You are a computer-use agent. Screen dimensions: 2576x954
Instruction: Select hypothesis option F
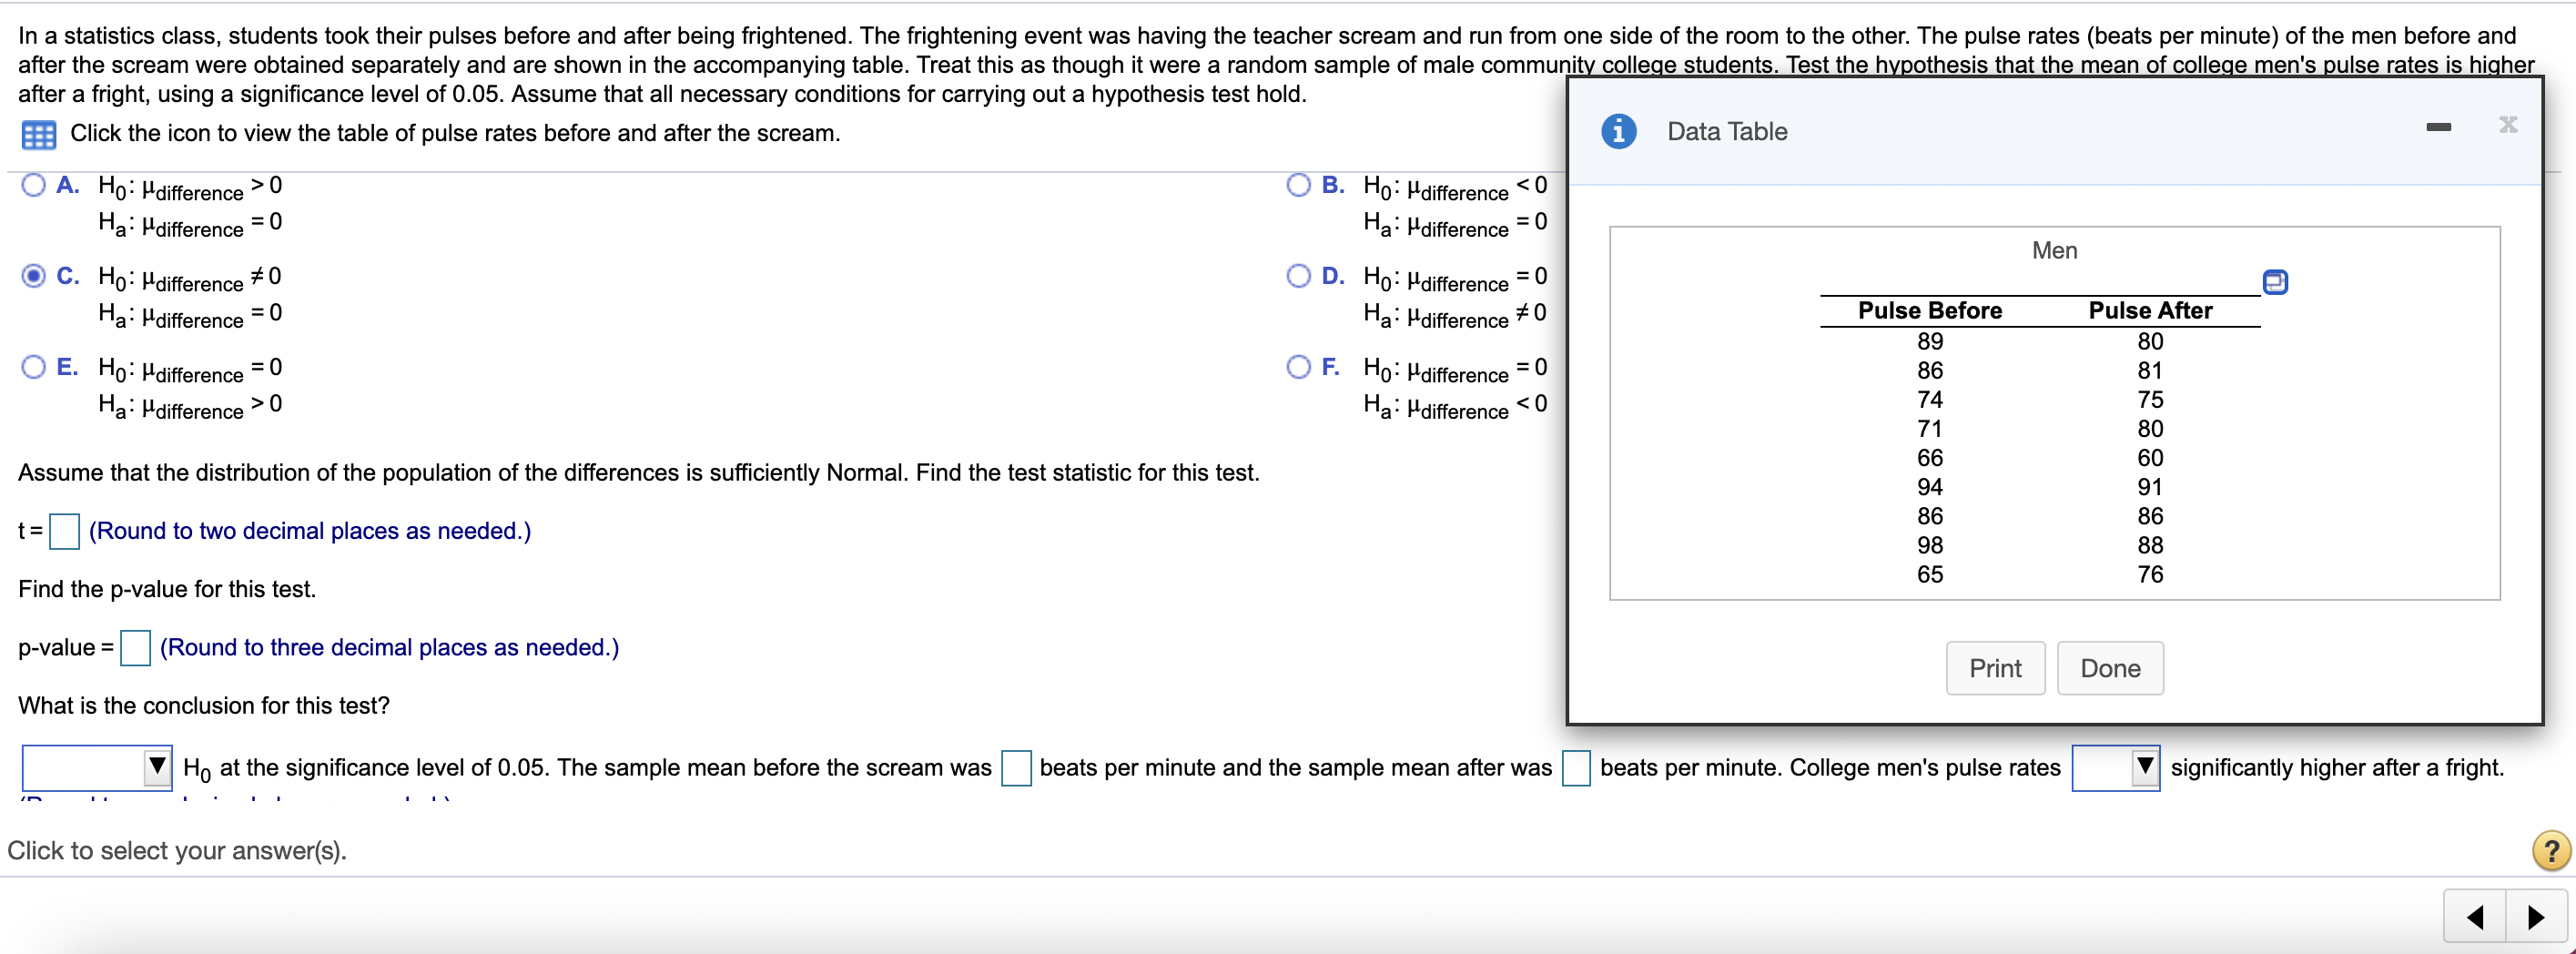pos(1299,367)
